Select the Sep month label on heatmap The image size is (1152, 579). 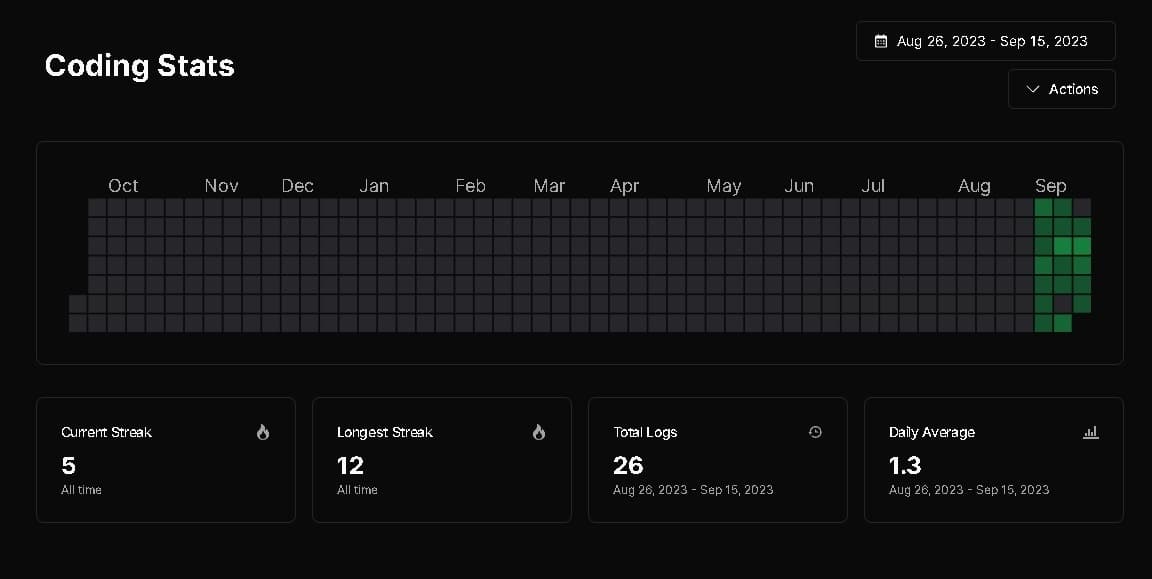(1050, 186)
